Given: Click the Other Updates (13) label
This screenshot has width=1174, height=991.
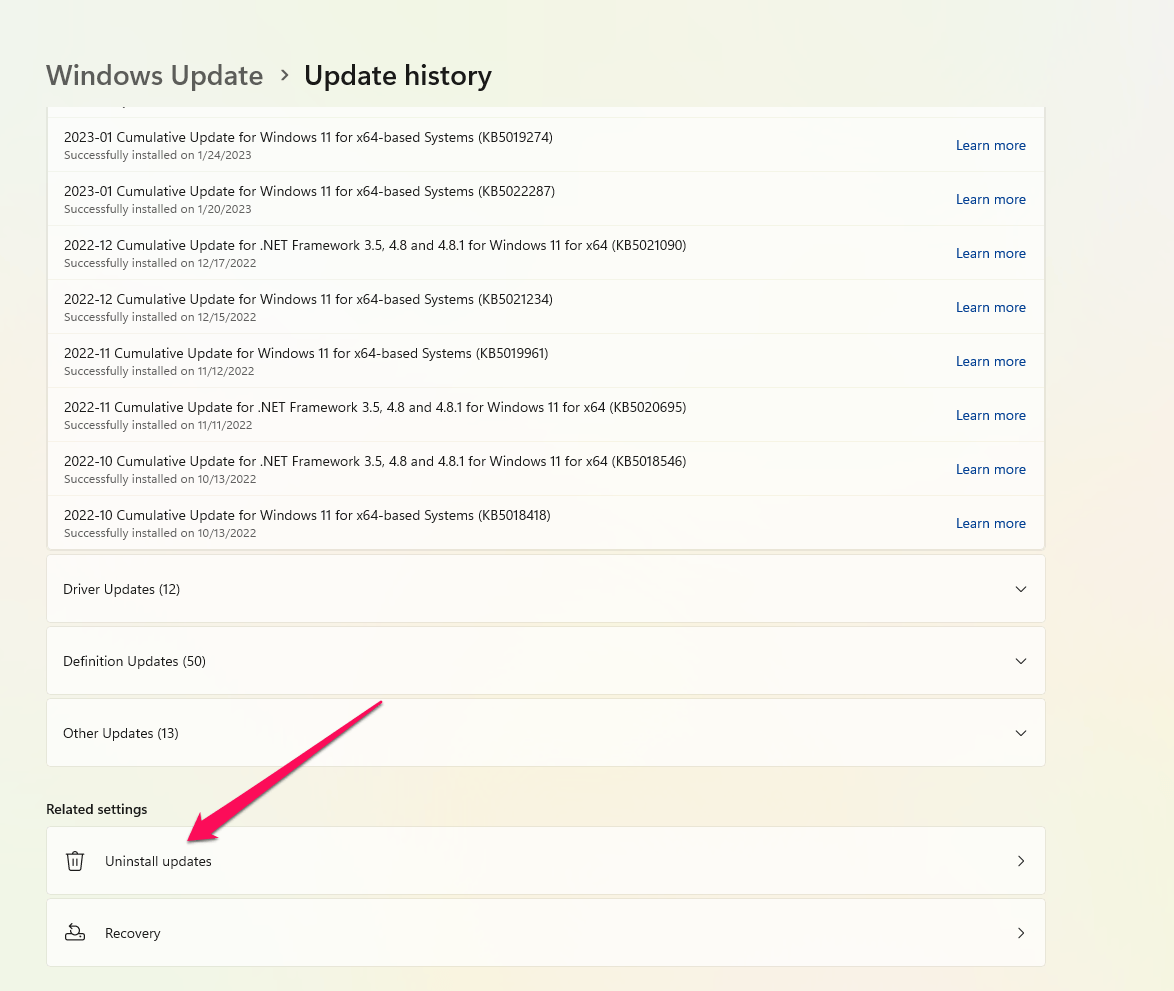Looking at the screenshot, I should [x=121, y=733].
